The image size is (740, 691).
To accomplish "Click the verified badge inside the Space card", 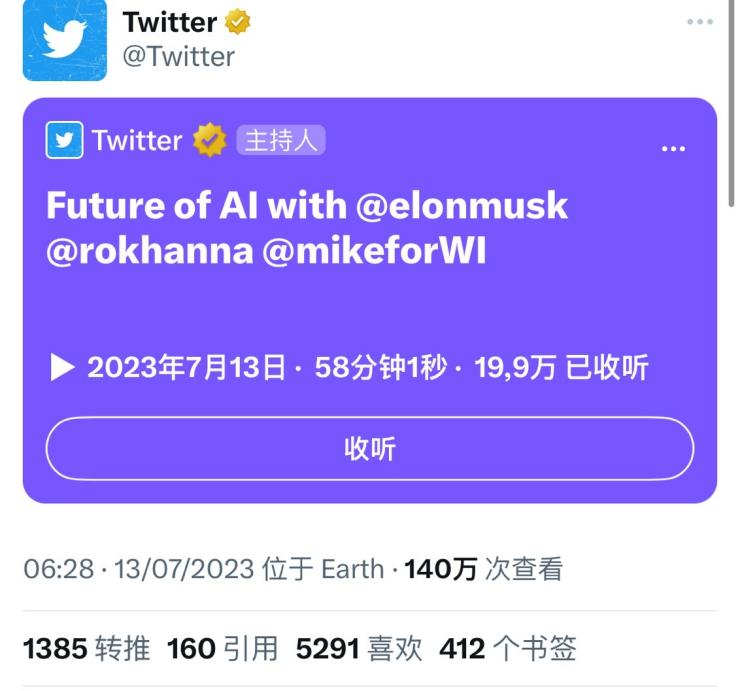I will [x=210, y=140].
